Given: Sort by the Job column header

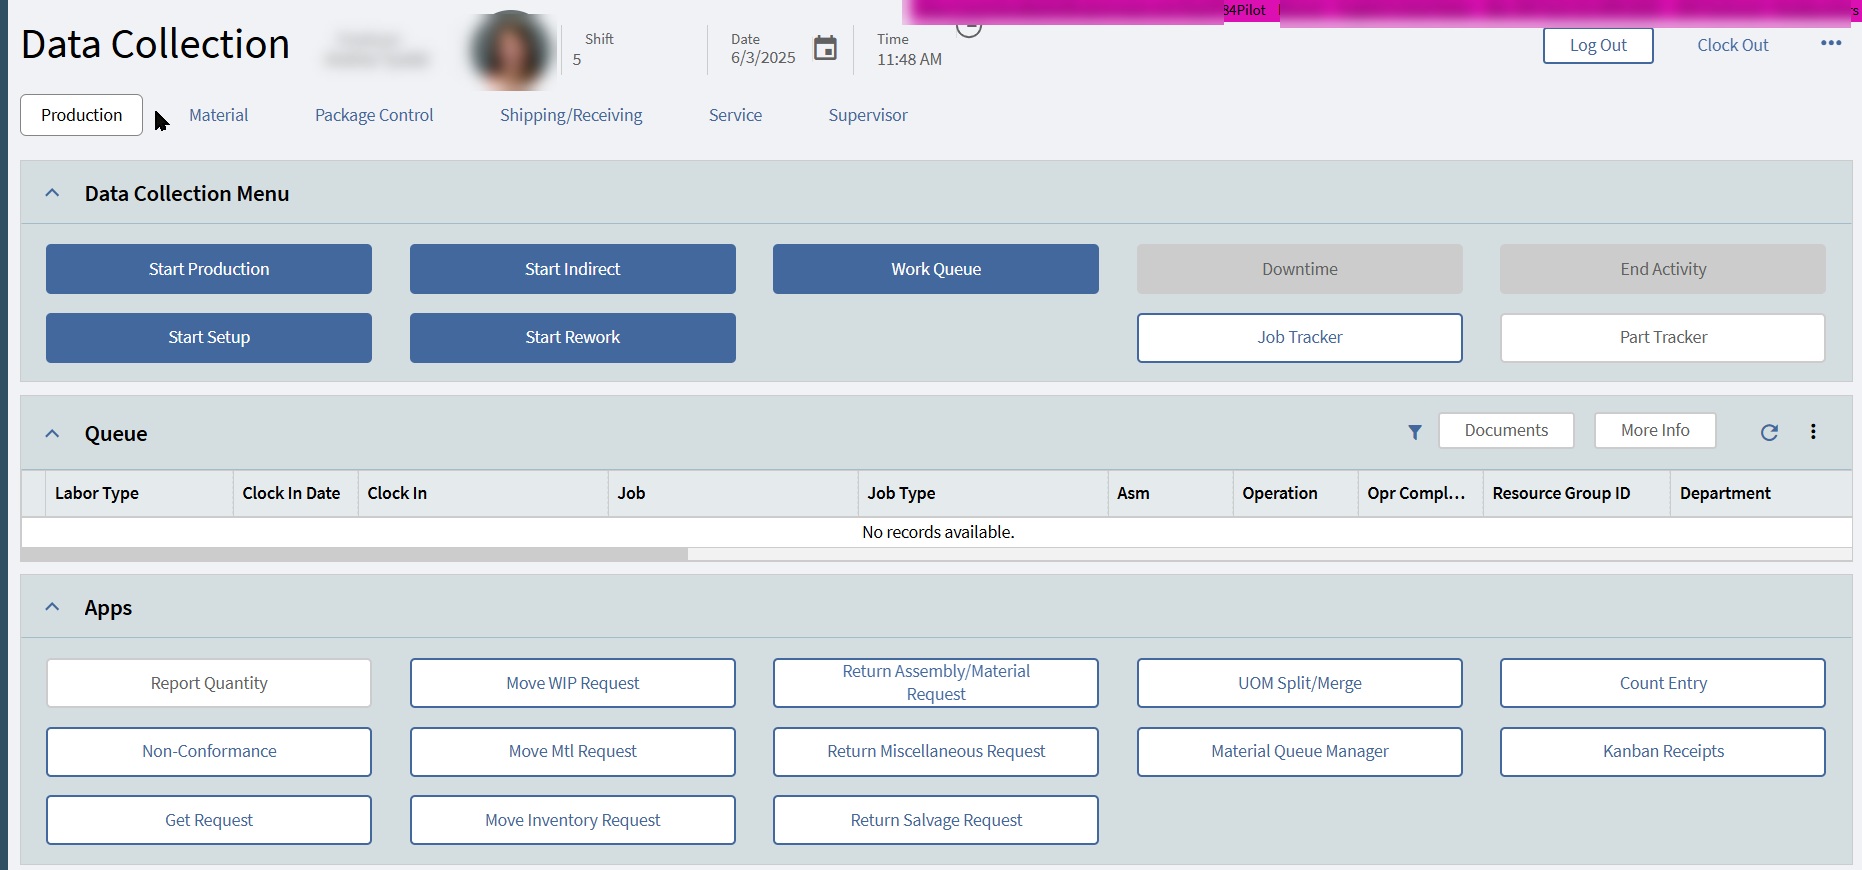Looking at the screenshot, I should [x=733, y=493].
